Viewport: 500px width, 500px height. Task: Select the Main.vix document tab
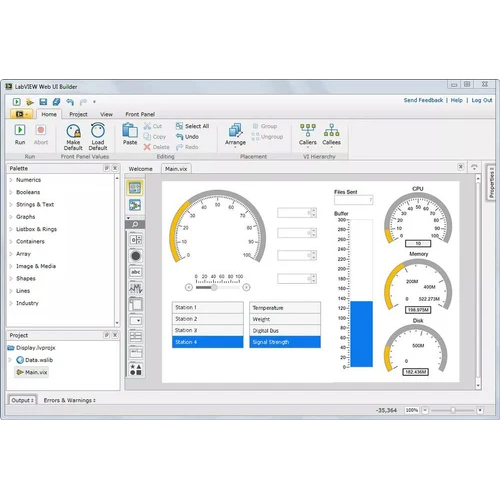click(176, 169)
